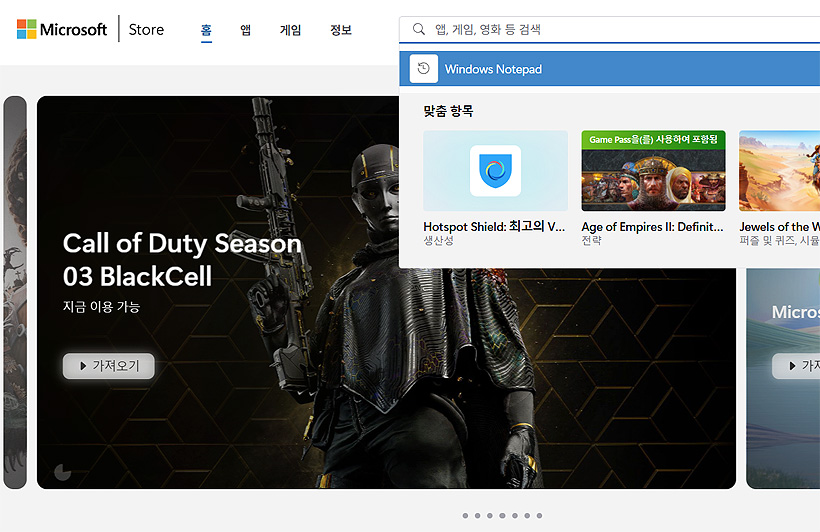Open the 게임 tab
The width and height of the screenshot is (820, 532).
pos(290,30)
